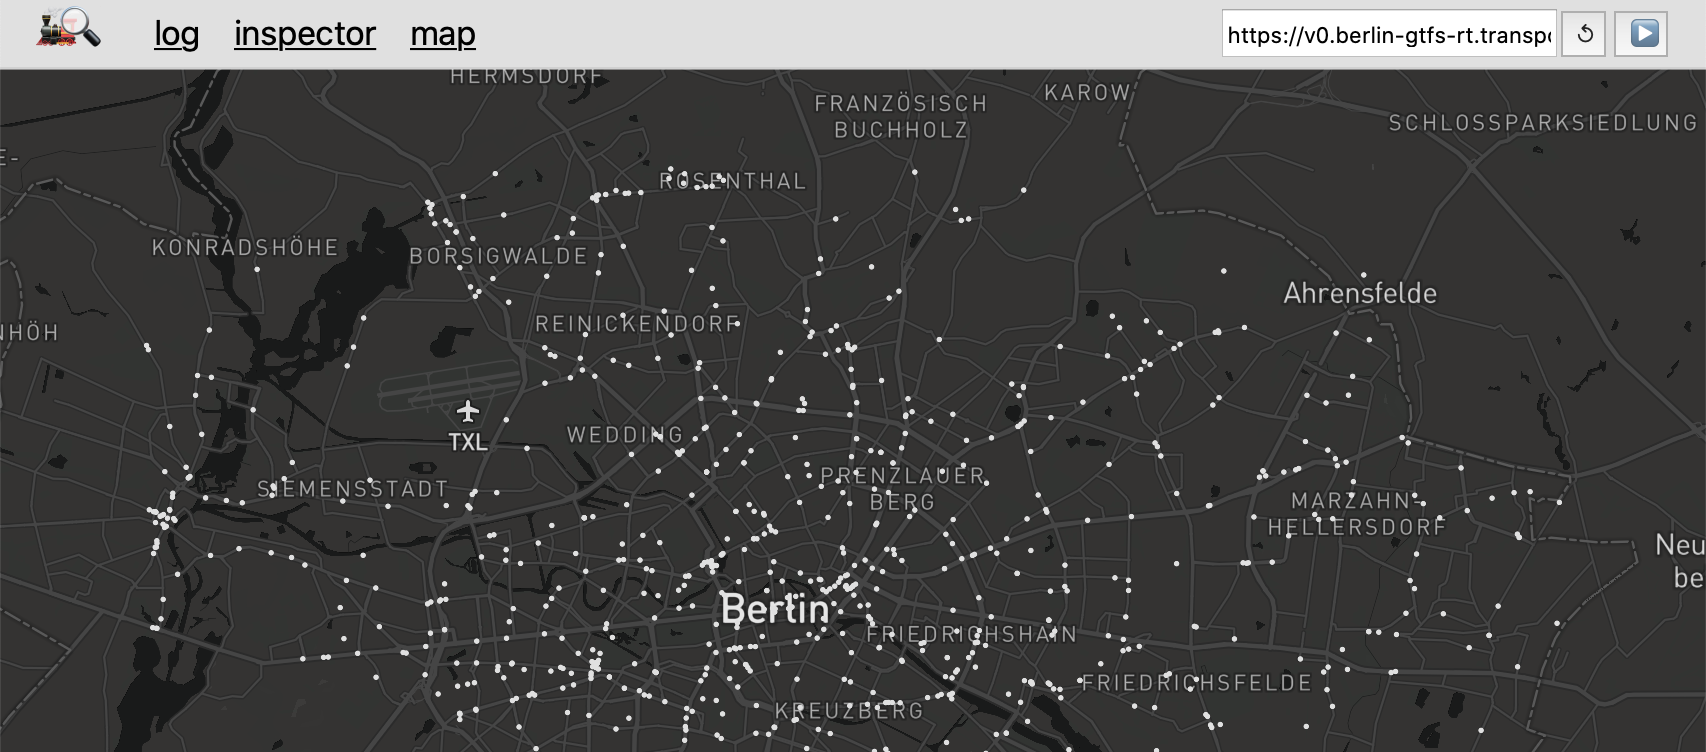1706x752 pixels.
Task: Click the SCHLOSSPARKSIEDLUNG label
Action: click(x=1543, y=123)
